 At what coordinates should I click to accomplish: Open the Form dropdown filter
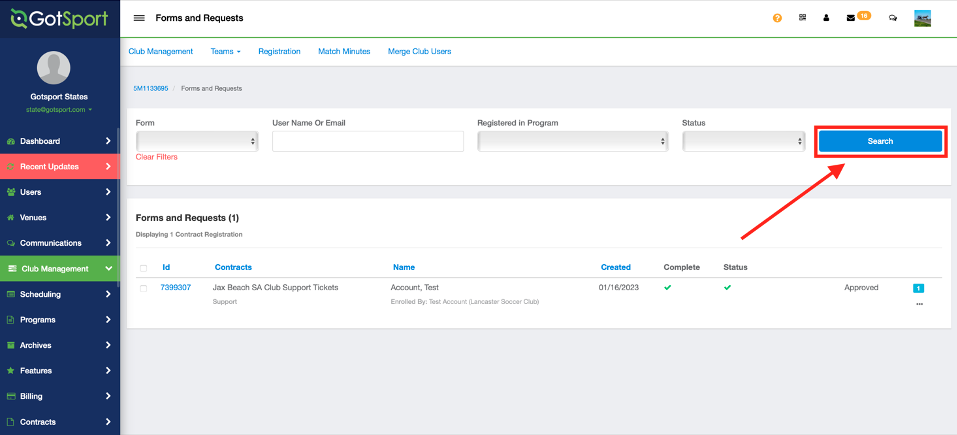click(197, 142)
